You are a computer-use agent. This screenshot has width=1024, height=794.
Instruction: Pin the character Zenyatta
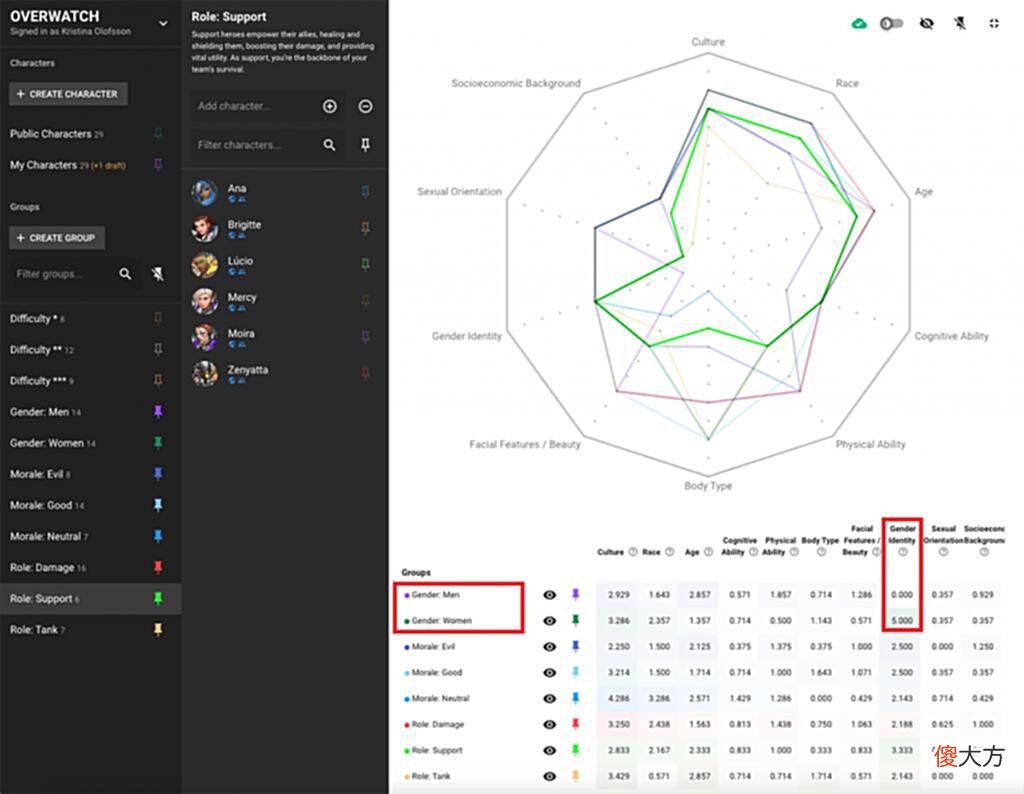(365, 373)
